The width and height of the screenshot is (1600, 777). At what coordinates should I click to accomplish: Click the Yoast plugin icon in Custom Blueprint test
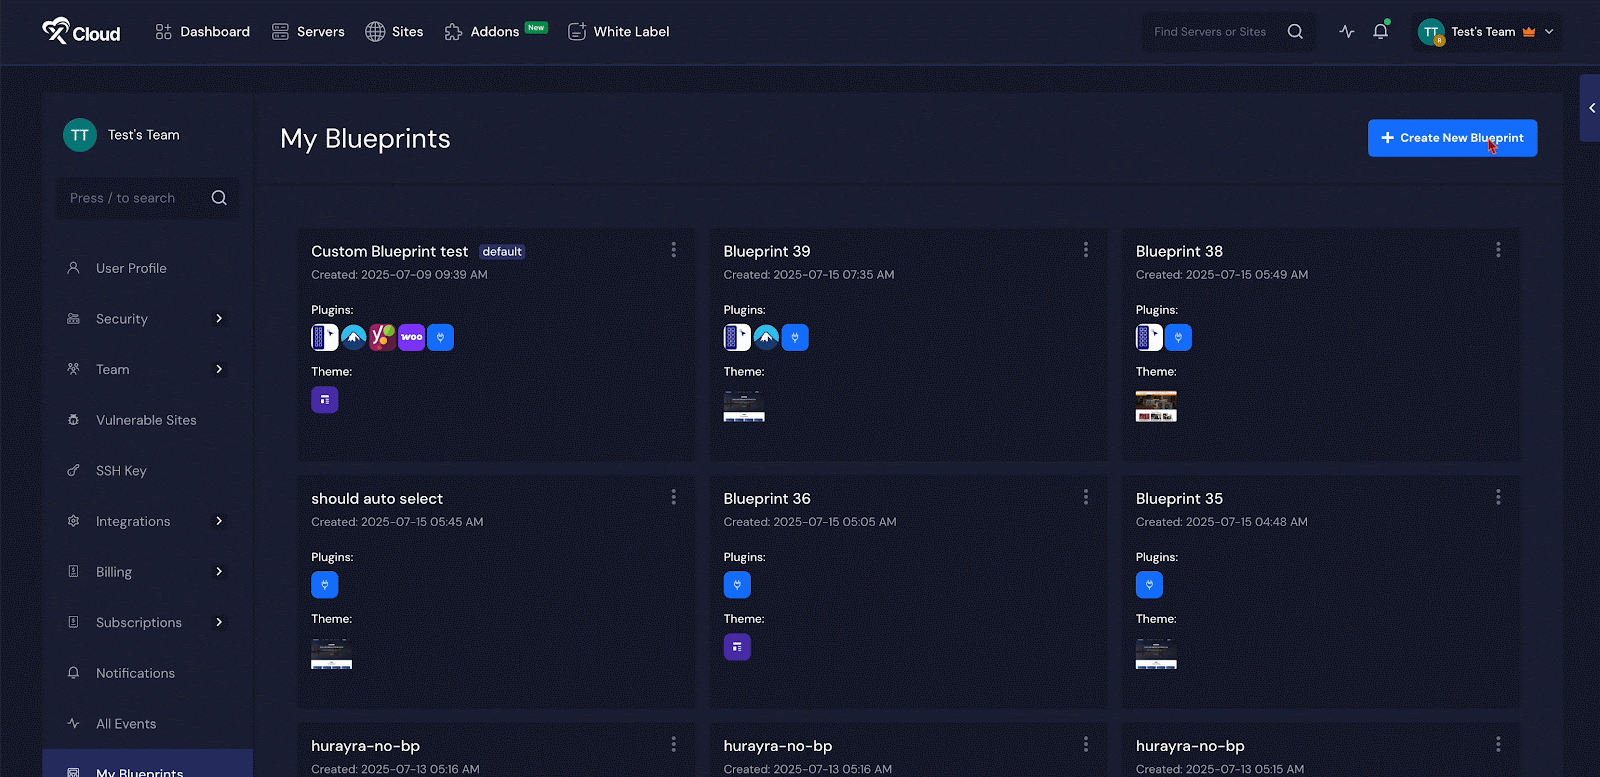[383, 337]
